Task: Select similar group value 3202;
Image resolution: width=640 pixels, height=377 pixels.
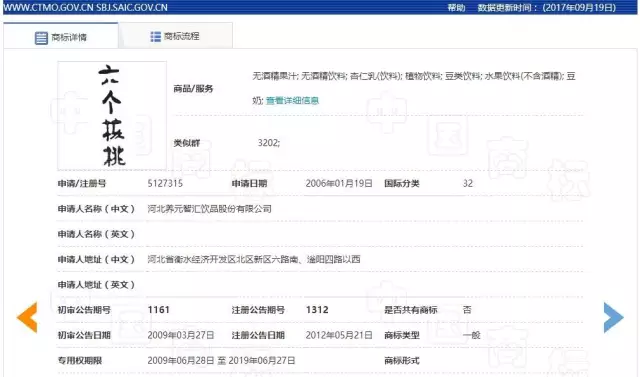Action: (269, 143)
